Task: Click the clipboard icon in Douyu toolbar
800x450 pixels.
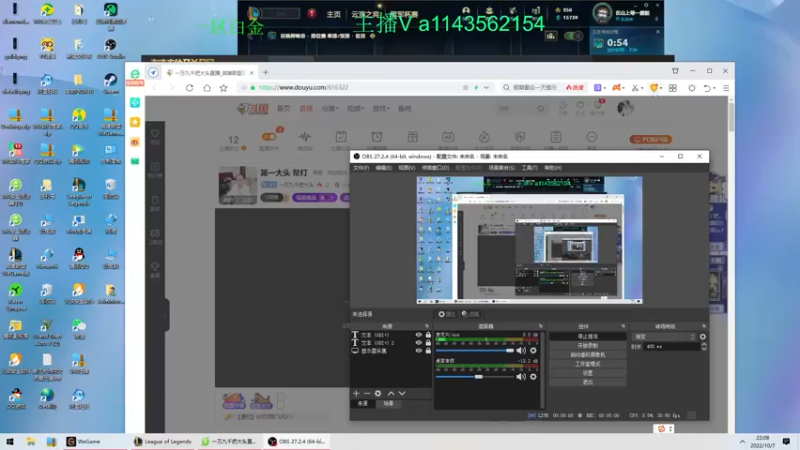Action: [556, 137]
